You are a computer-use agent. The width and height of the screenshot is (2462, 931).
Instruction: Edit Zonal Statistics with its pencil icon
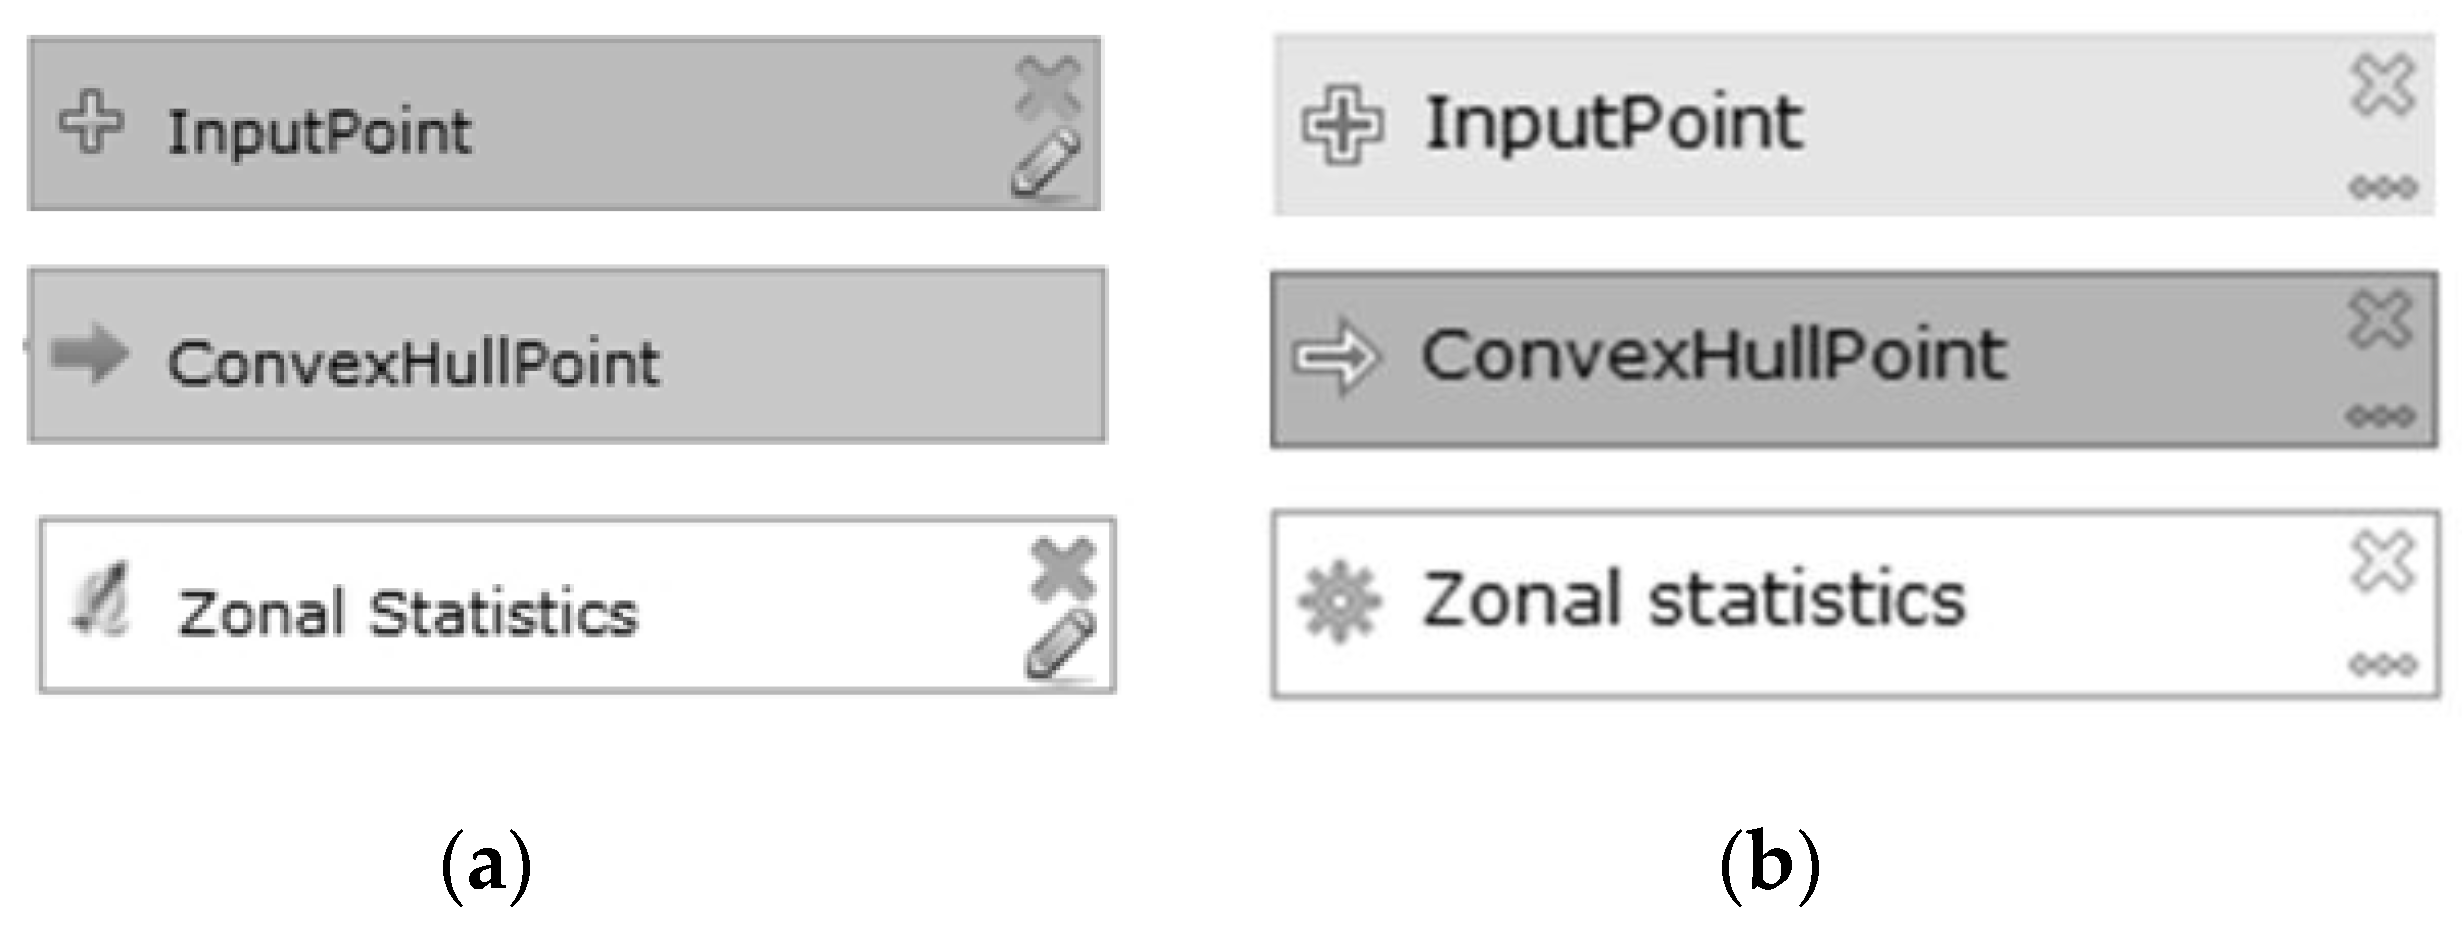[x=1060, y=644]
